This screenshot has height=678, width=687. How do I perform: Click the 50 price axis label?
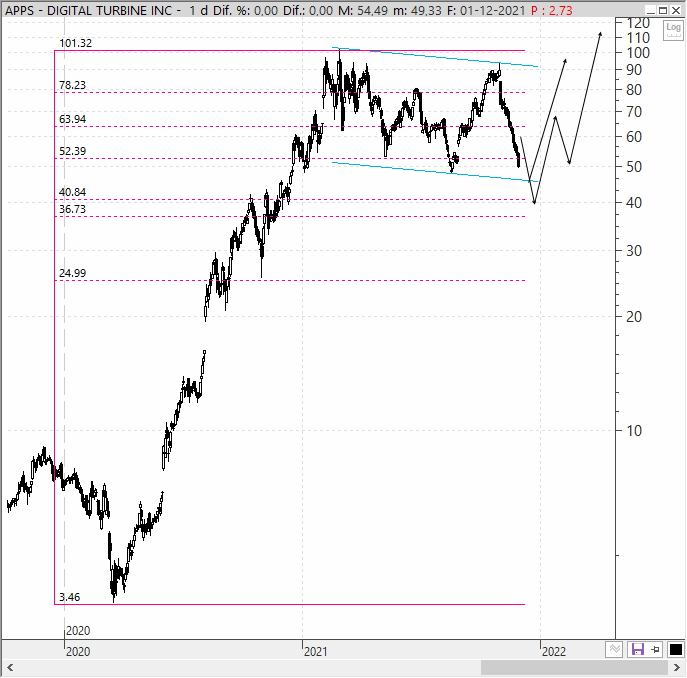634,167
